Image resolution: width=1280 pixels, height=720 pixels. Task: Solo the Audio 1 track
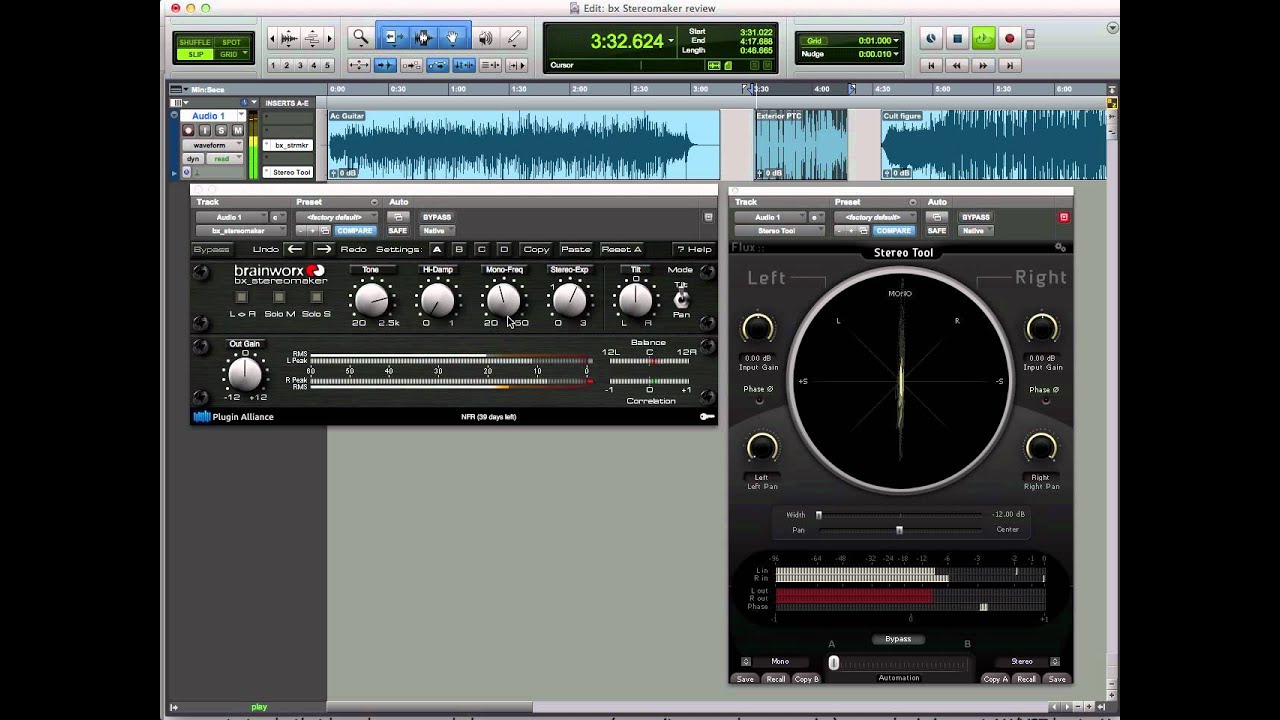(222, 130)
